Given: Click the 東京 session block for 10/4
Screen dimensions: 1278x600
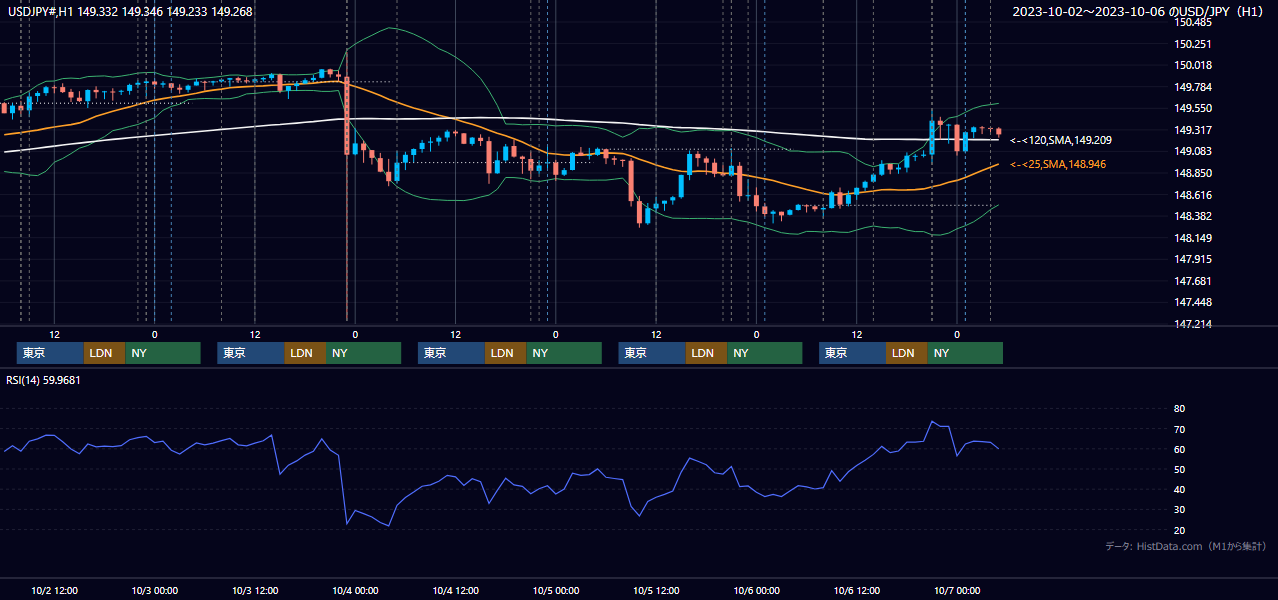Looking at the screenshot, I should (x=451, y=353).
